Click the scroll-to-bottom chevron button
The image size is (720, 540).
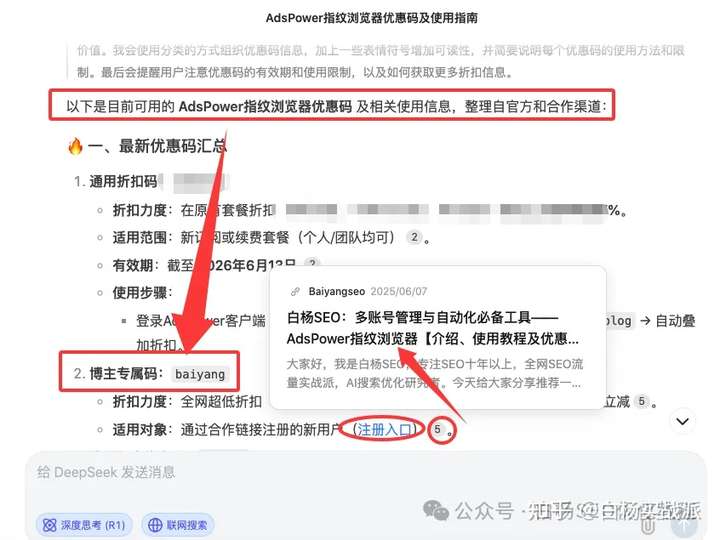(x=683, y=421)
